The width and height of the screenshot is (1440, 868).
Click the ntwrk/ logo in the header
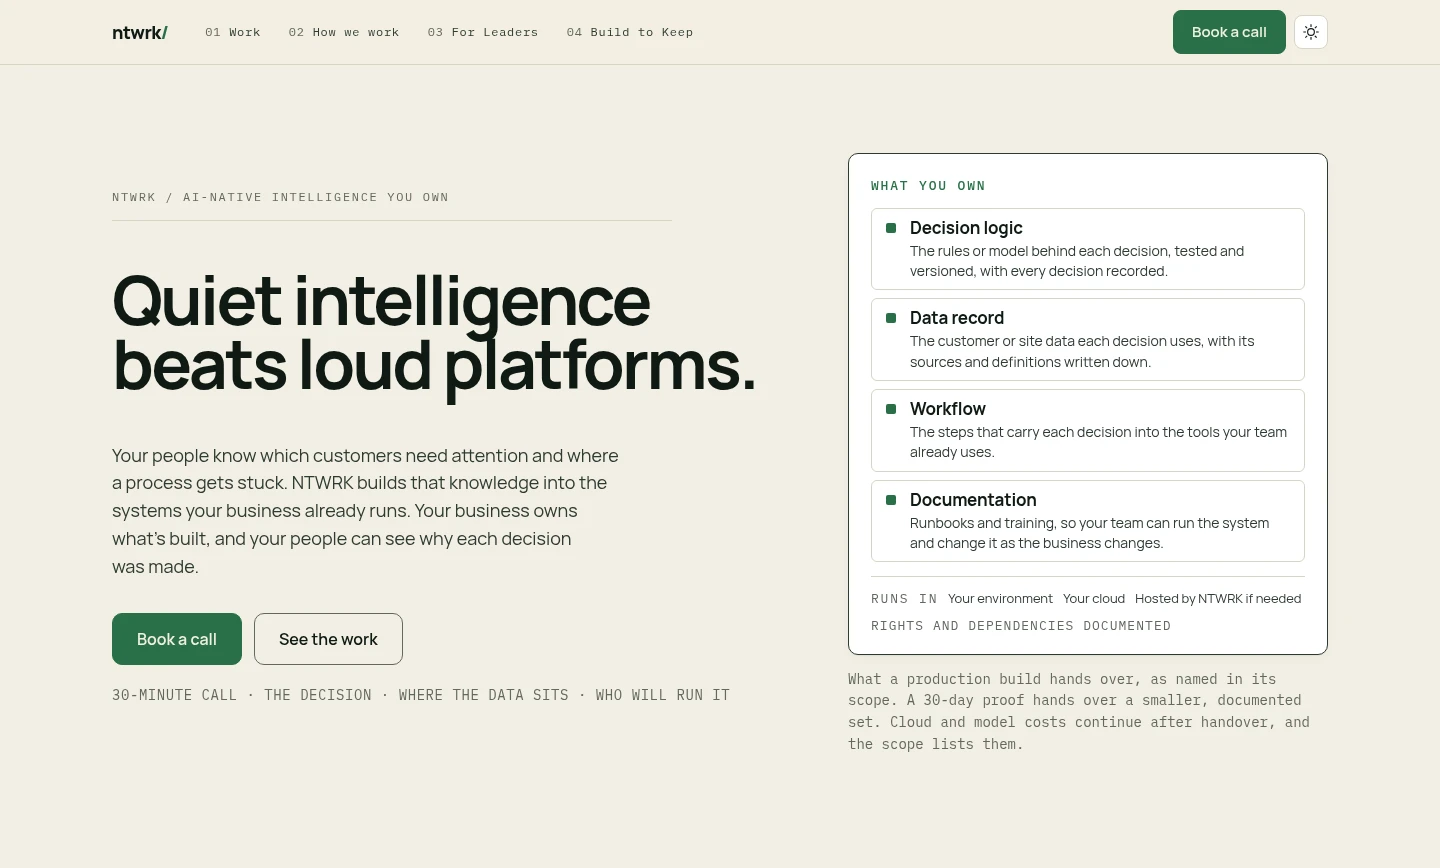click(140, 32)
